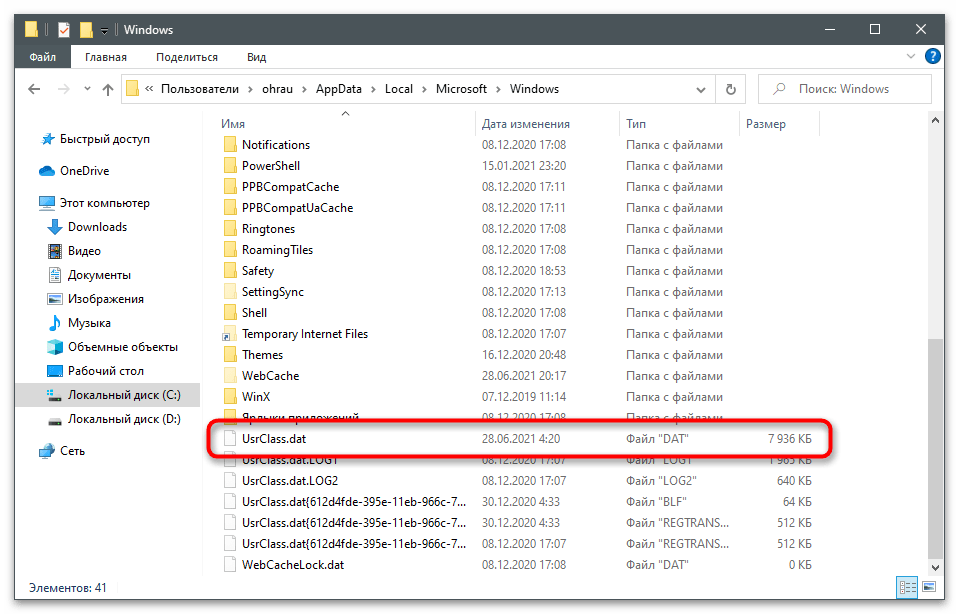This screenshot has width=959, height=614.
Task: Click the This PC computer icon
Action: tap(47, 203)
